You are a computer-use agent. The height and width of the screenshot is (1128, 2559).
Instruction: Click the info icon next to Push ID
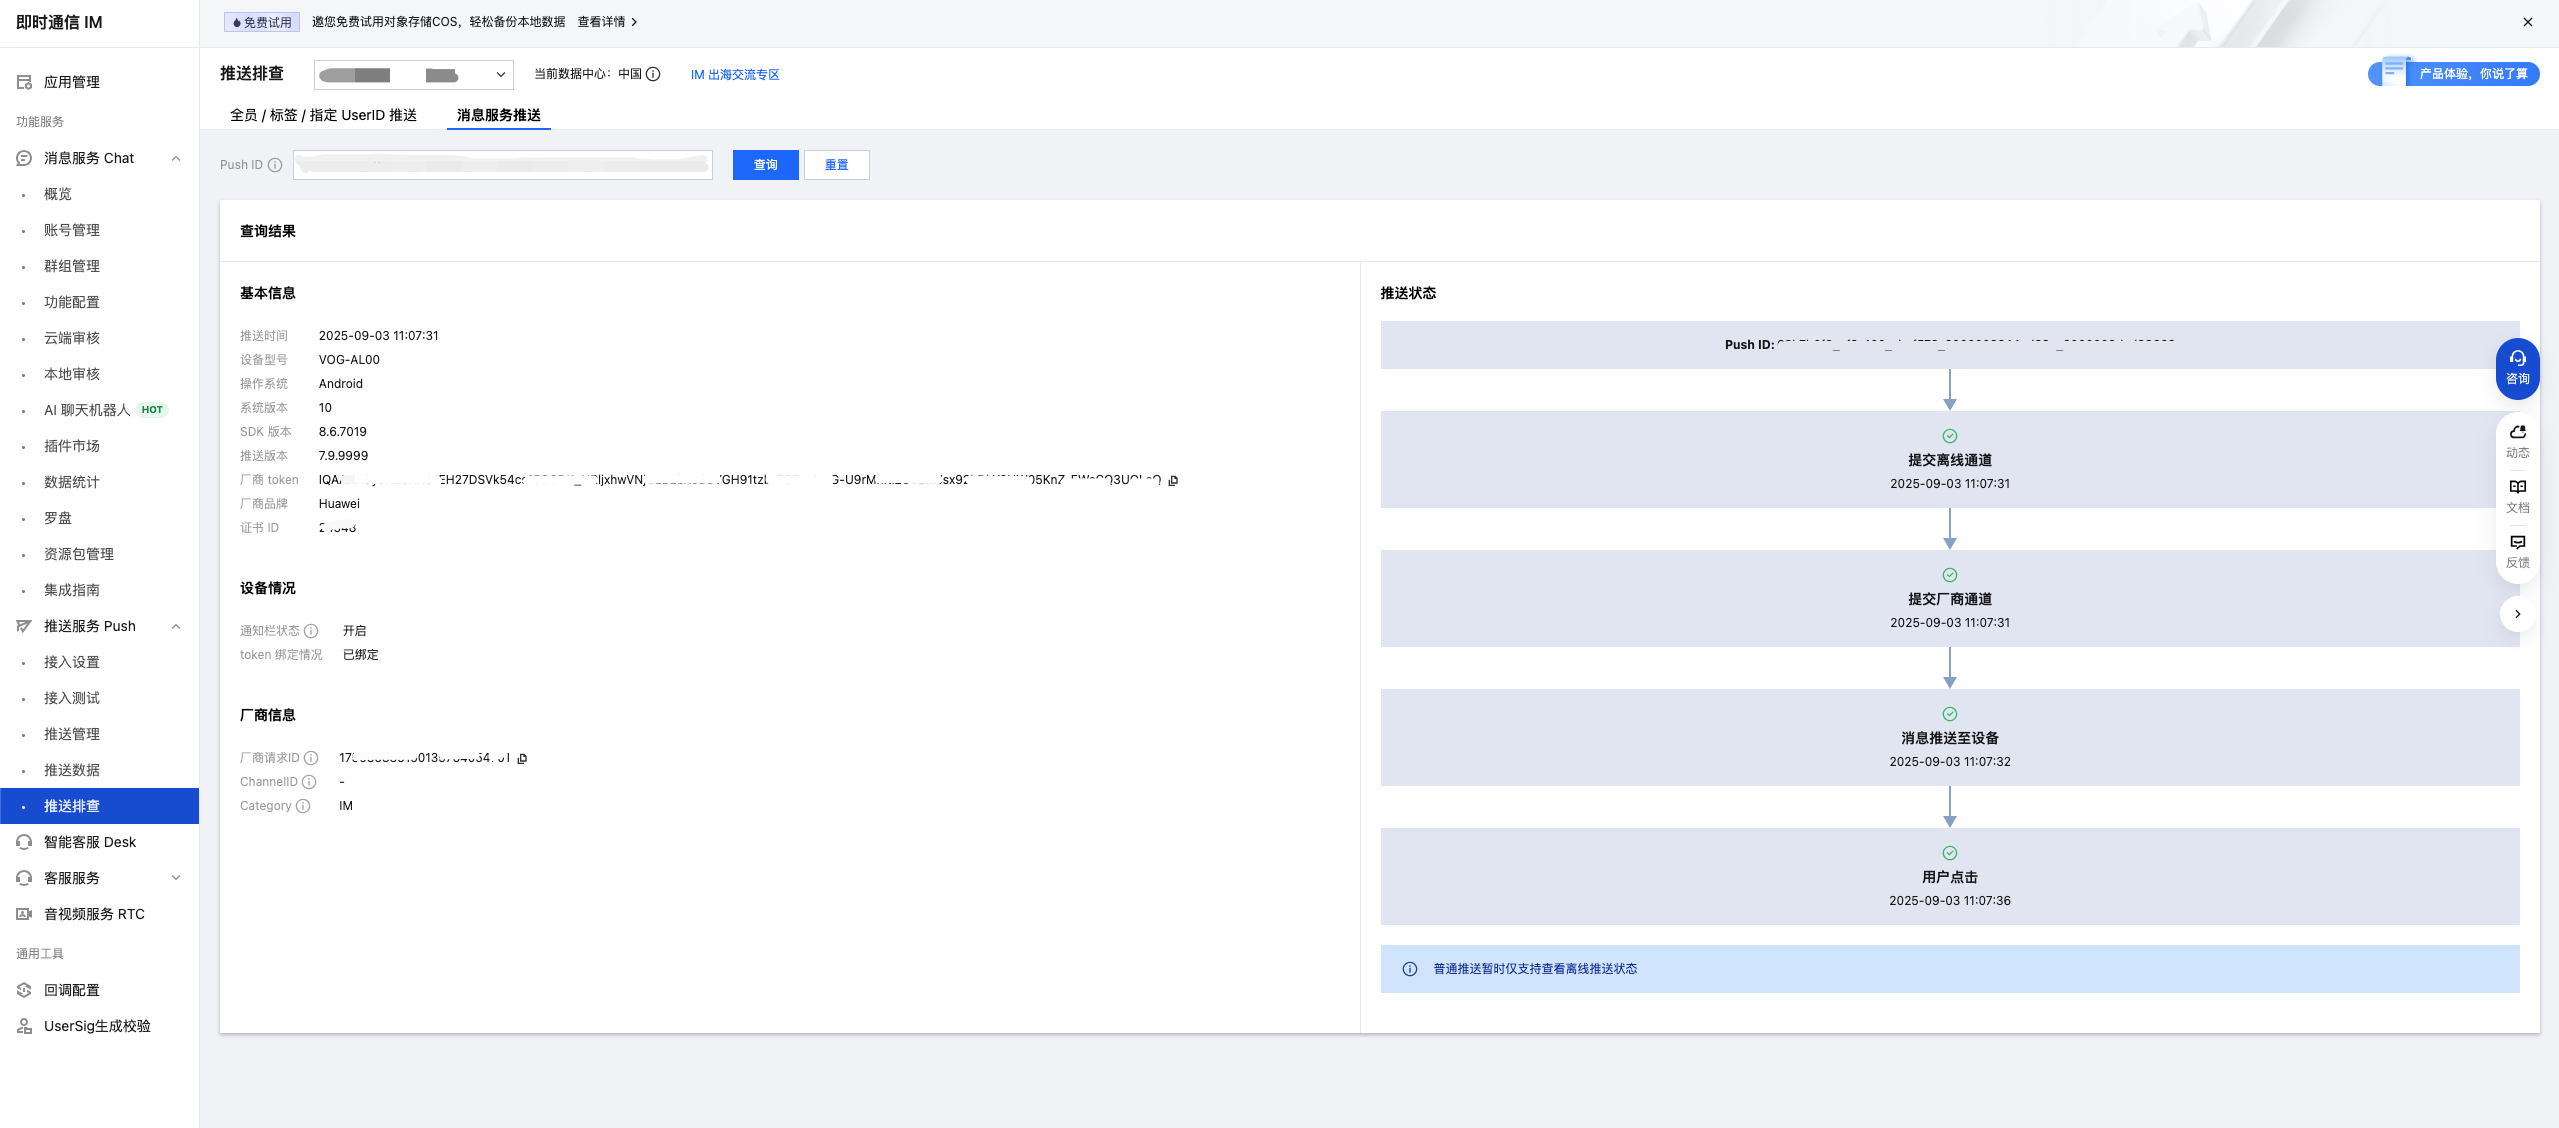(x=275, y=165)
